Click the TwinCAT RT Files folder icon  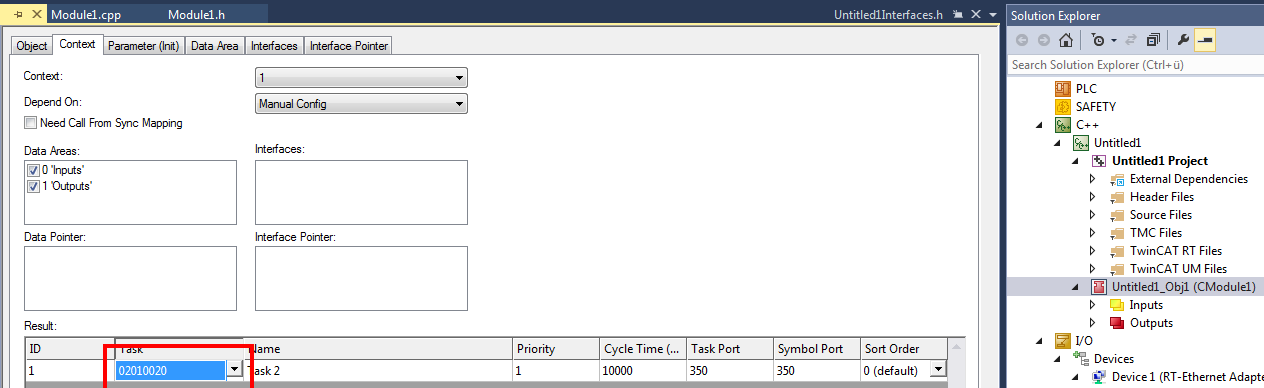tap(1117, 251)
